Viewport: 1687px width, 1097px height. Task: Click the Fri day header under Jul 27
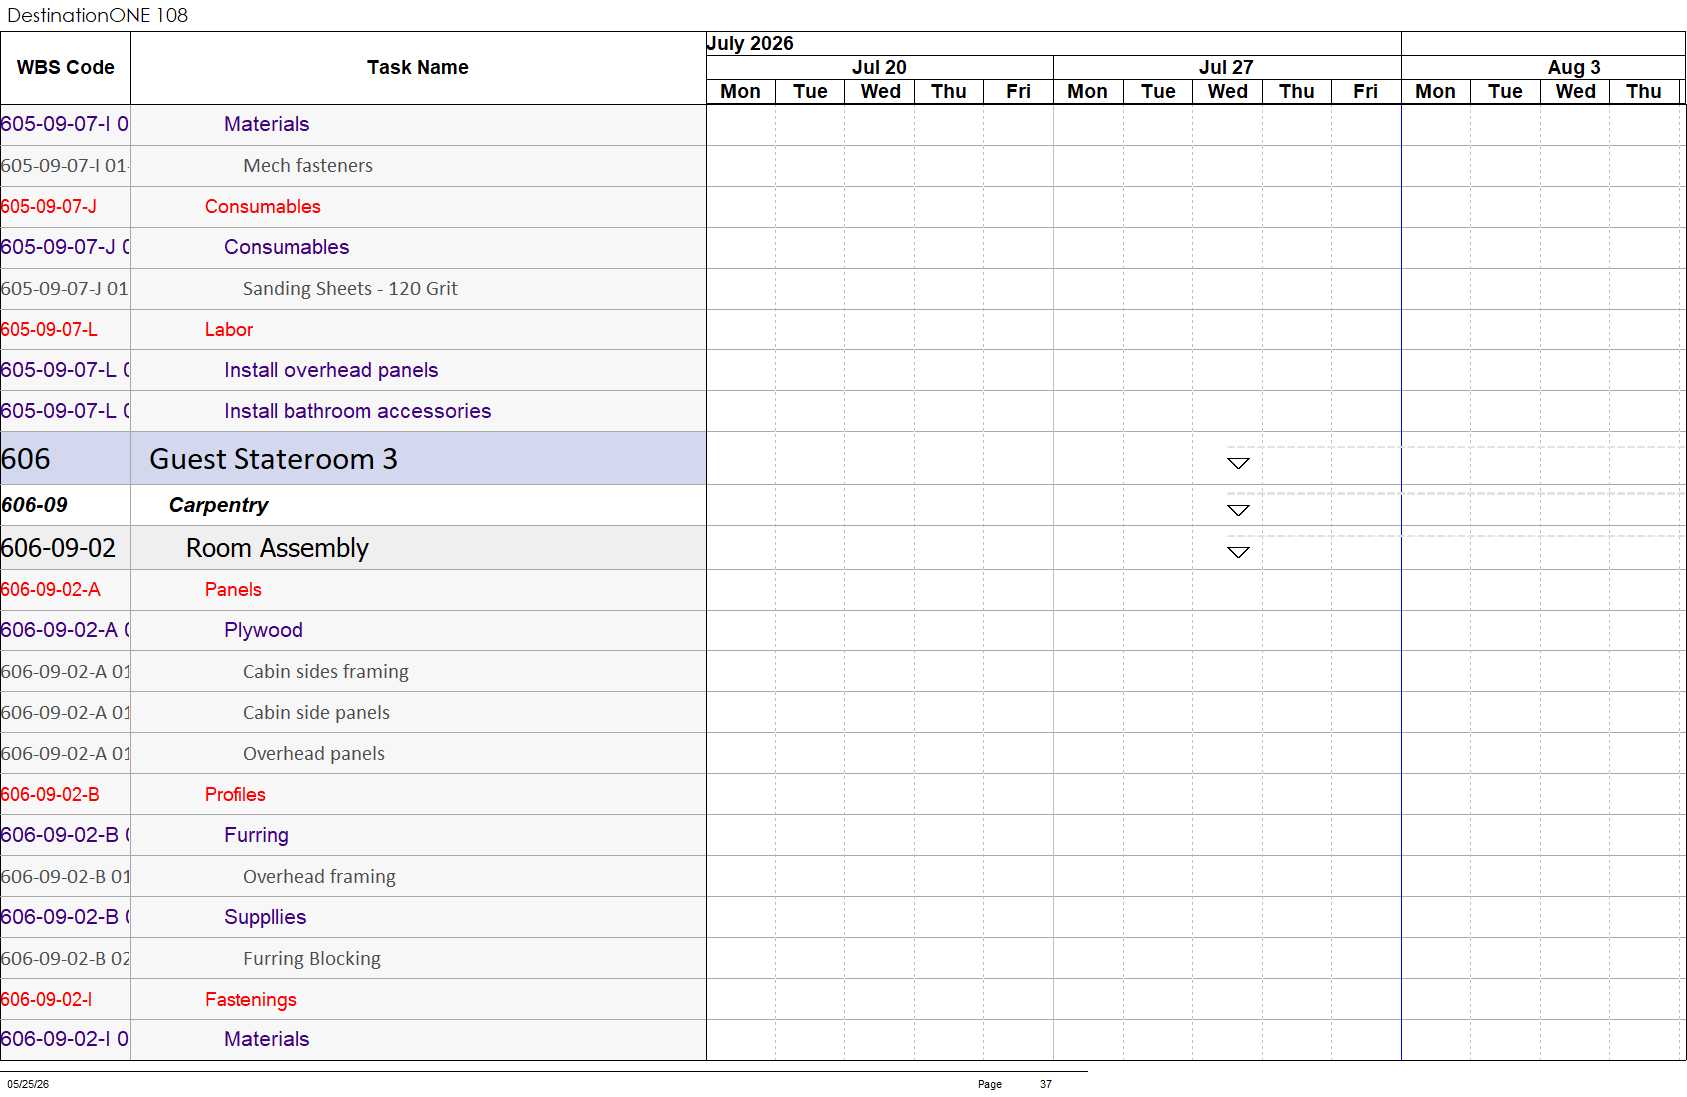coord(1365,91)
